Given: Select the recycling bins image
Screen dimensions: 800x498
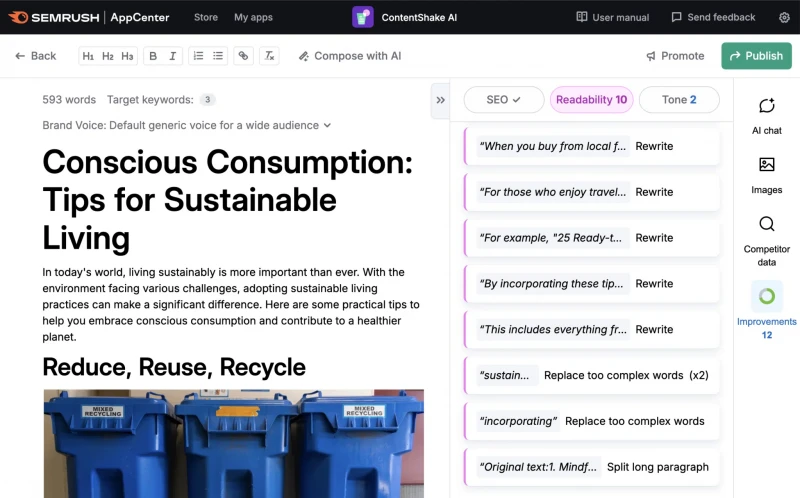Looking at the screenshot, I should point(234,444).
